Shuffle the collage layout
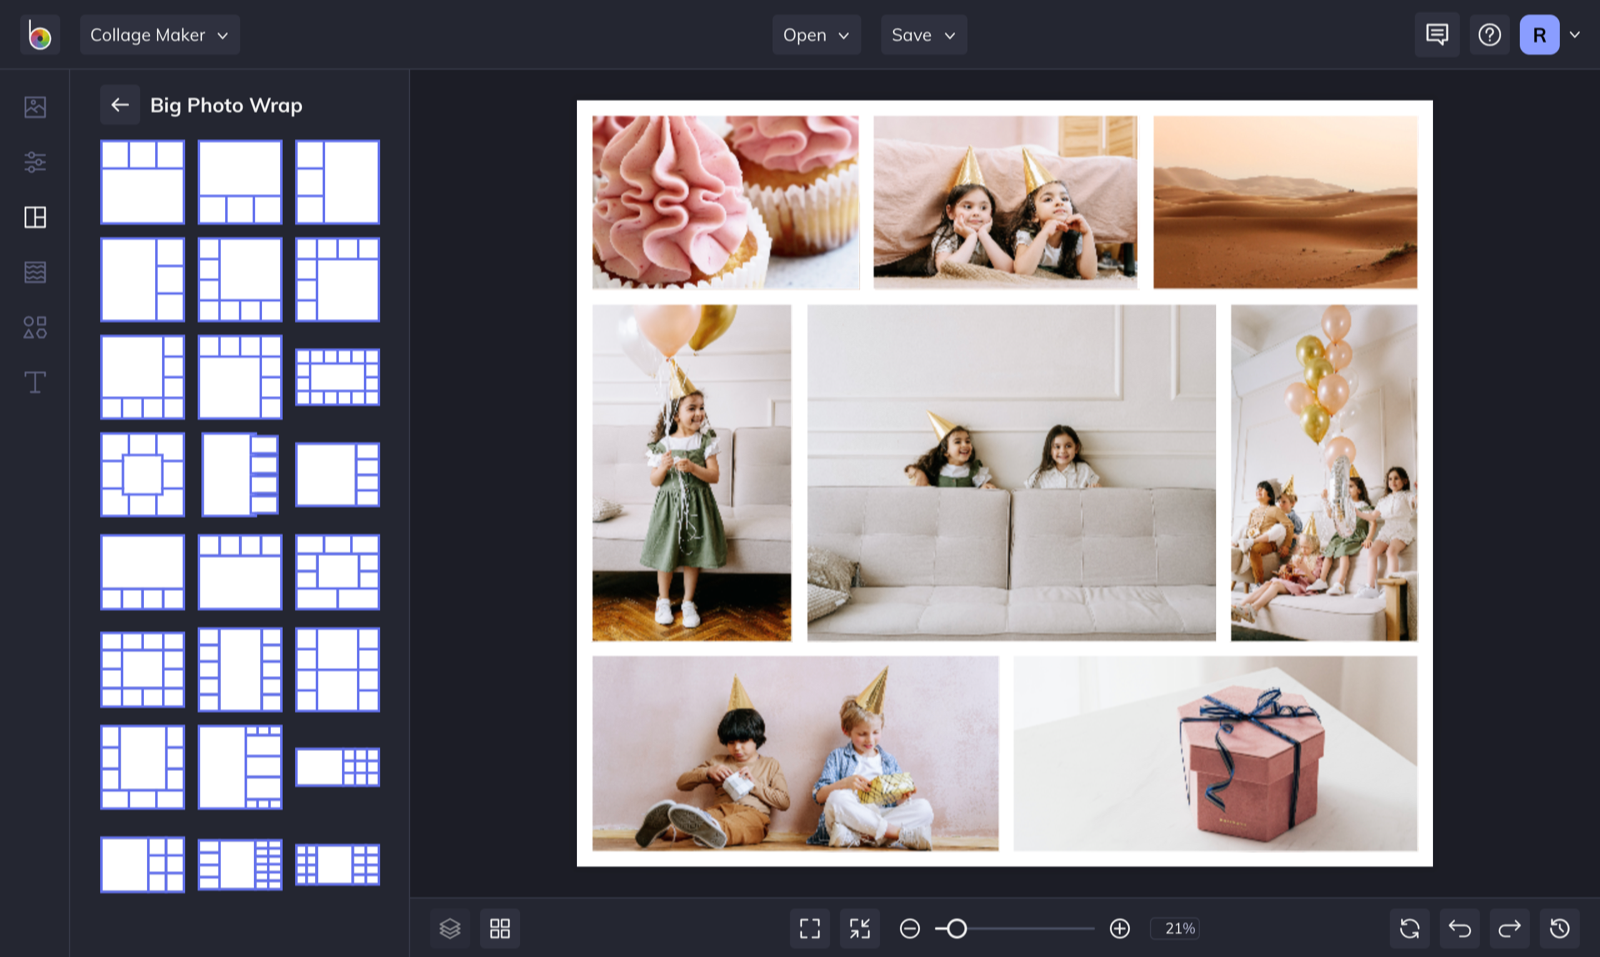This screenshot has width=1600, height=957. click(1409, 928)
